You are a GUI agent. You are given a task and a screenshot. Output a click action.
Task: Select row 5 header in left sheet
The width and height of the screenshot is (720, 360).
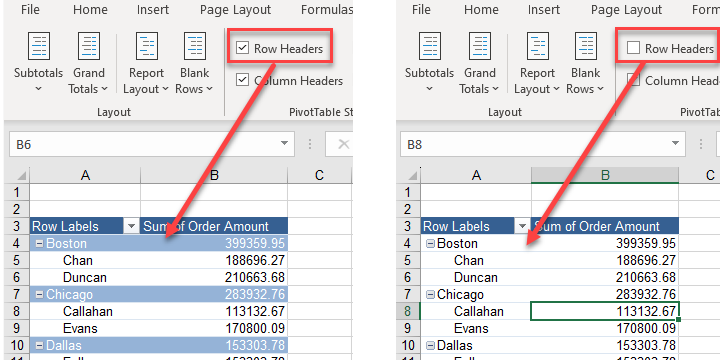pos(17,260)
